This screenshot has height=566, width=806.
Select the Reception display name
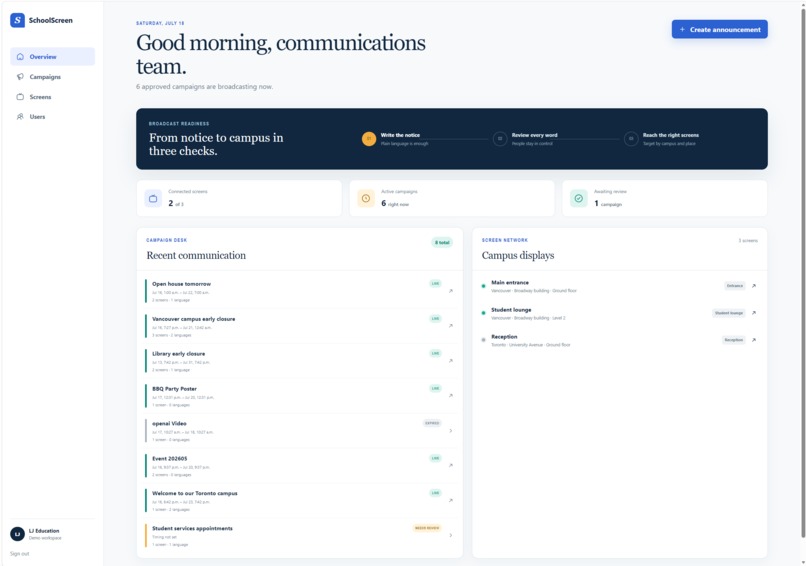coord(504,337)
